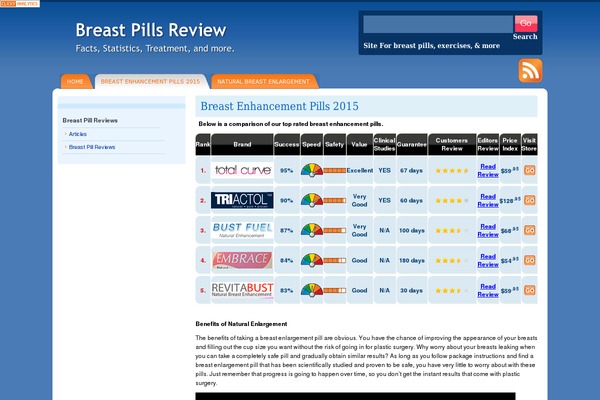Click the 67 days guarantee cell

(x=411, y=170)
